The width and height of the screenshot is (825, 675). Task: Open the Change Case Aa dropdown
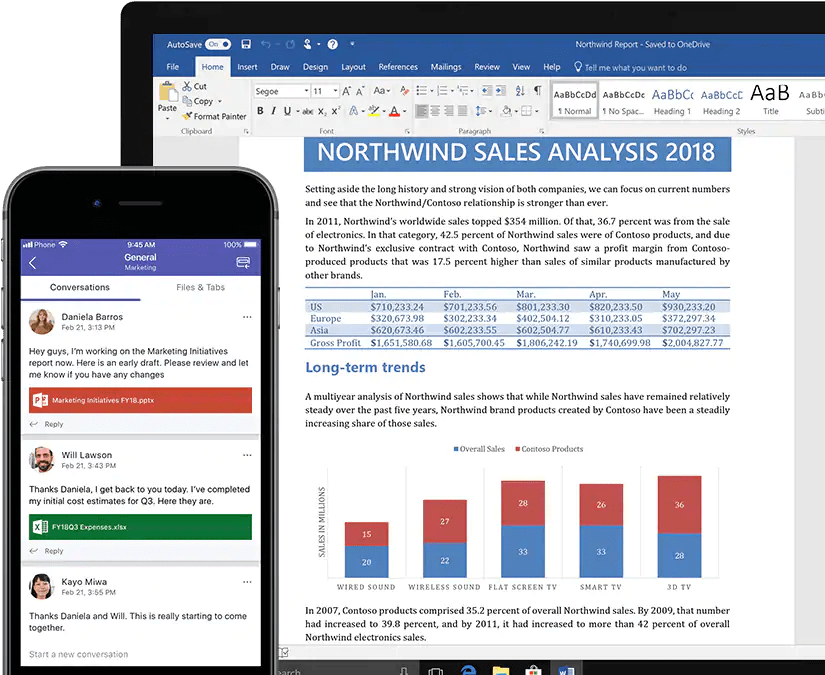[381, 91]
